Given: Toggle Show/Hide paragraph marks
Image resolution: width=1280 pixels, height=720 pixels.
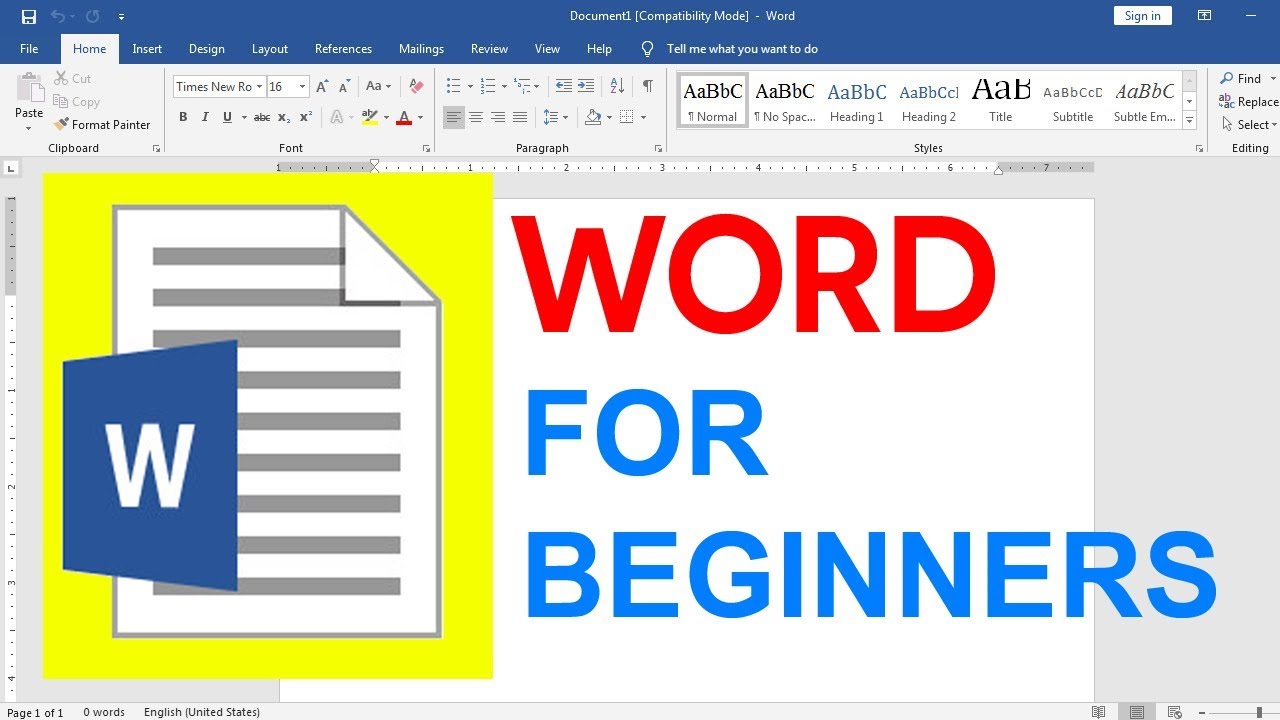Looking at the screenshot, I should click(648, 87).
